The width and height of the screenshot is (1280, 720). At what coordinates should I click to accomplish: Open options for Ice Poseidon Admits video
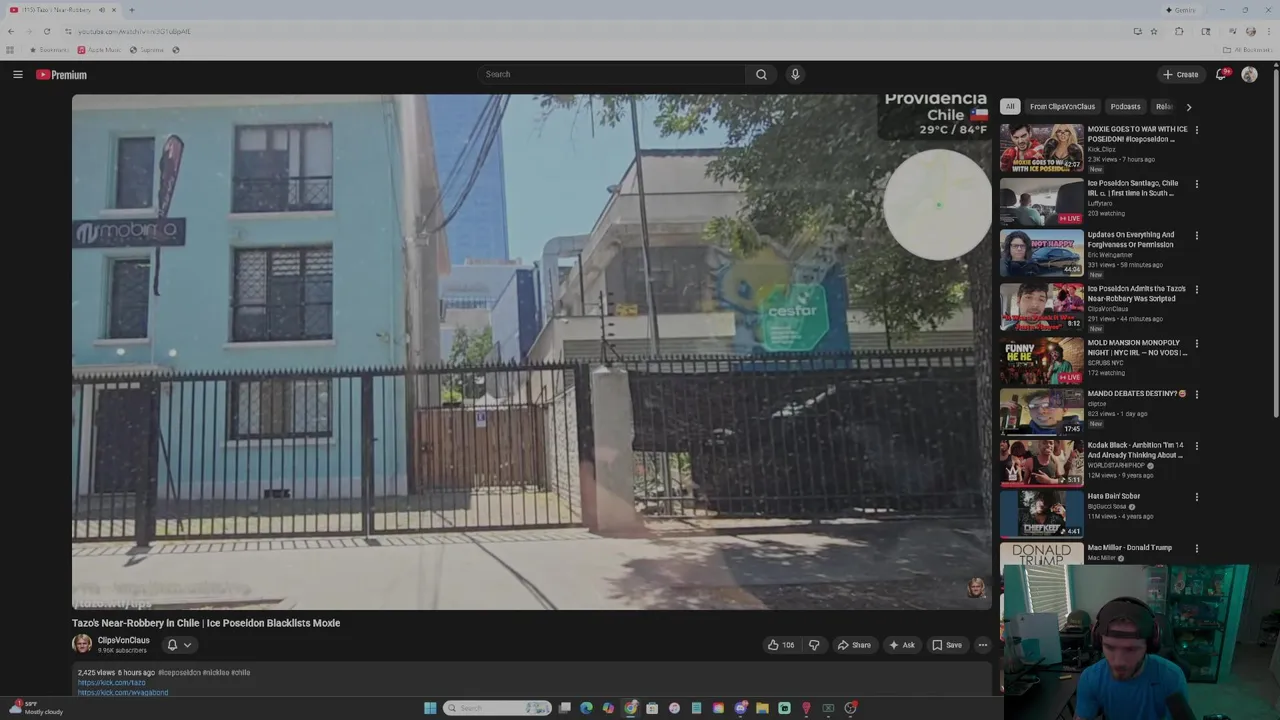[1196, 290]
